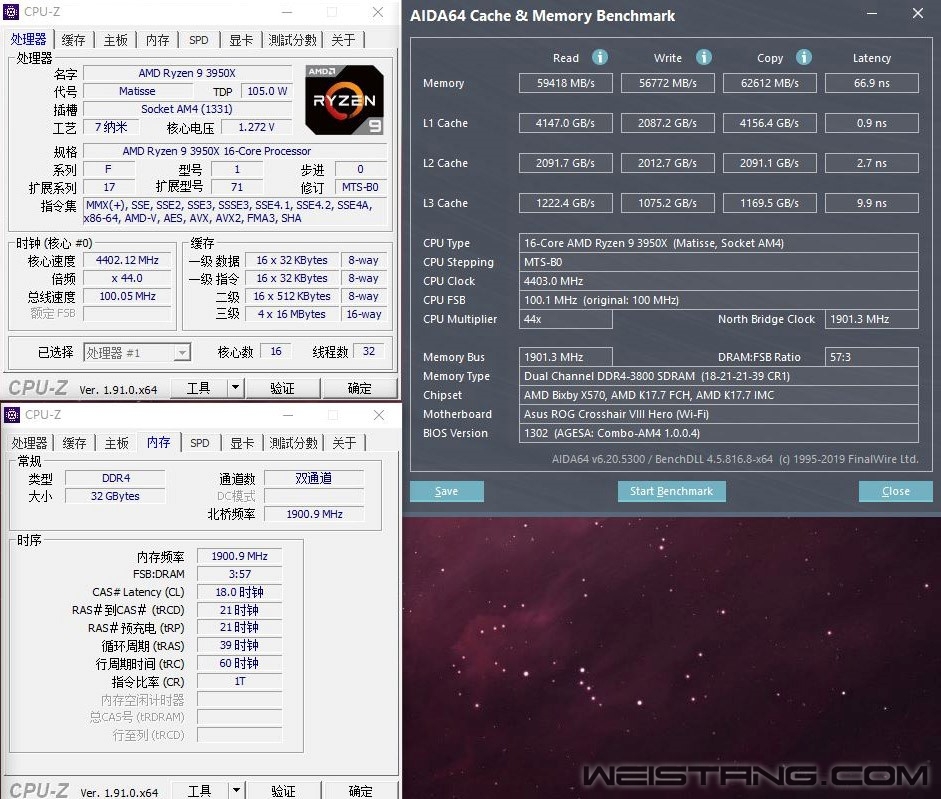Click the Copy info icon in AIDA64
The height and width of the screenshot is (799, 941).
804,57
